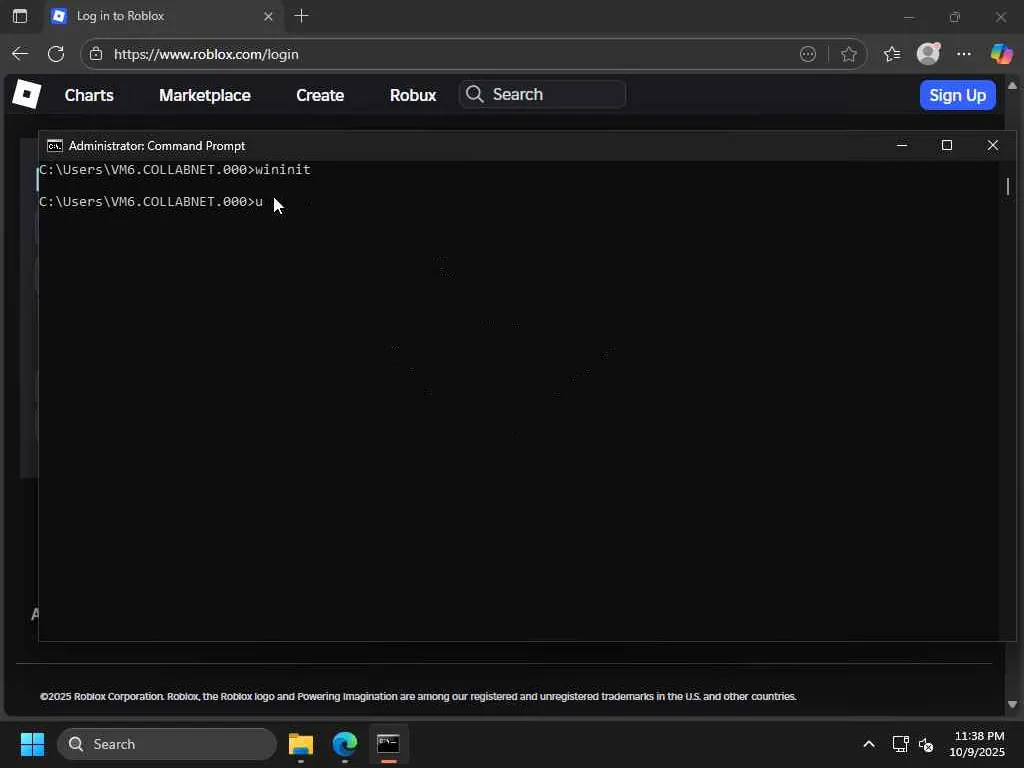Select the Log in to Roblox tab

[163, 16]
